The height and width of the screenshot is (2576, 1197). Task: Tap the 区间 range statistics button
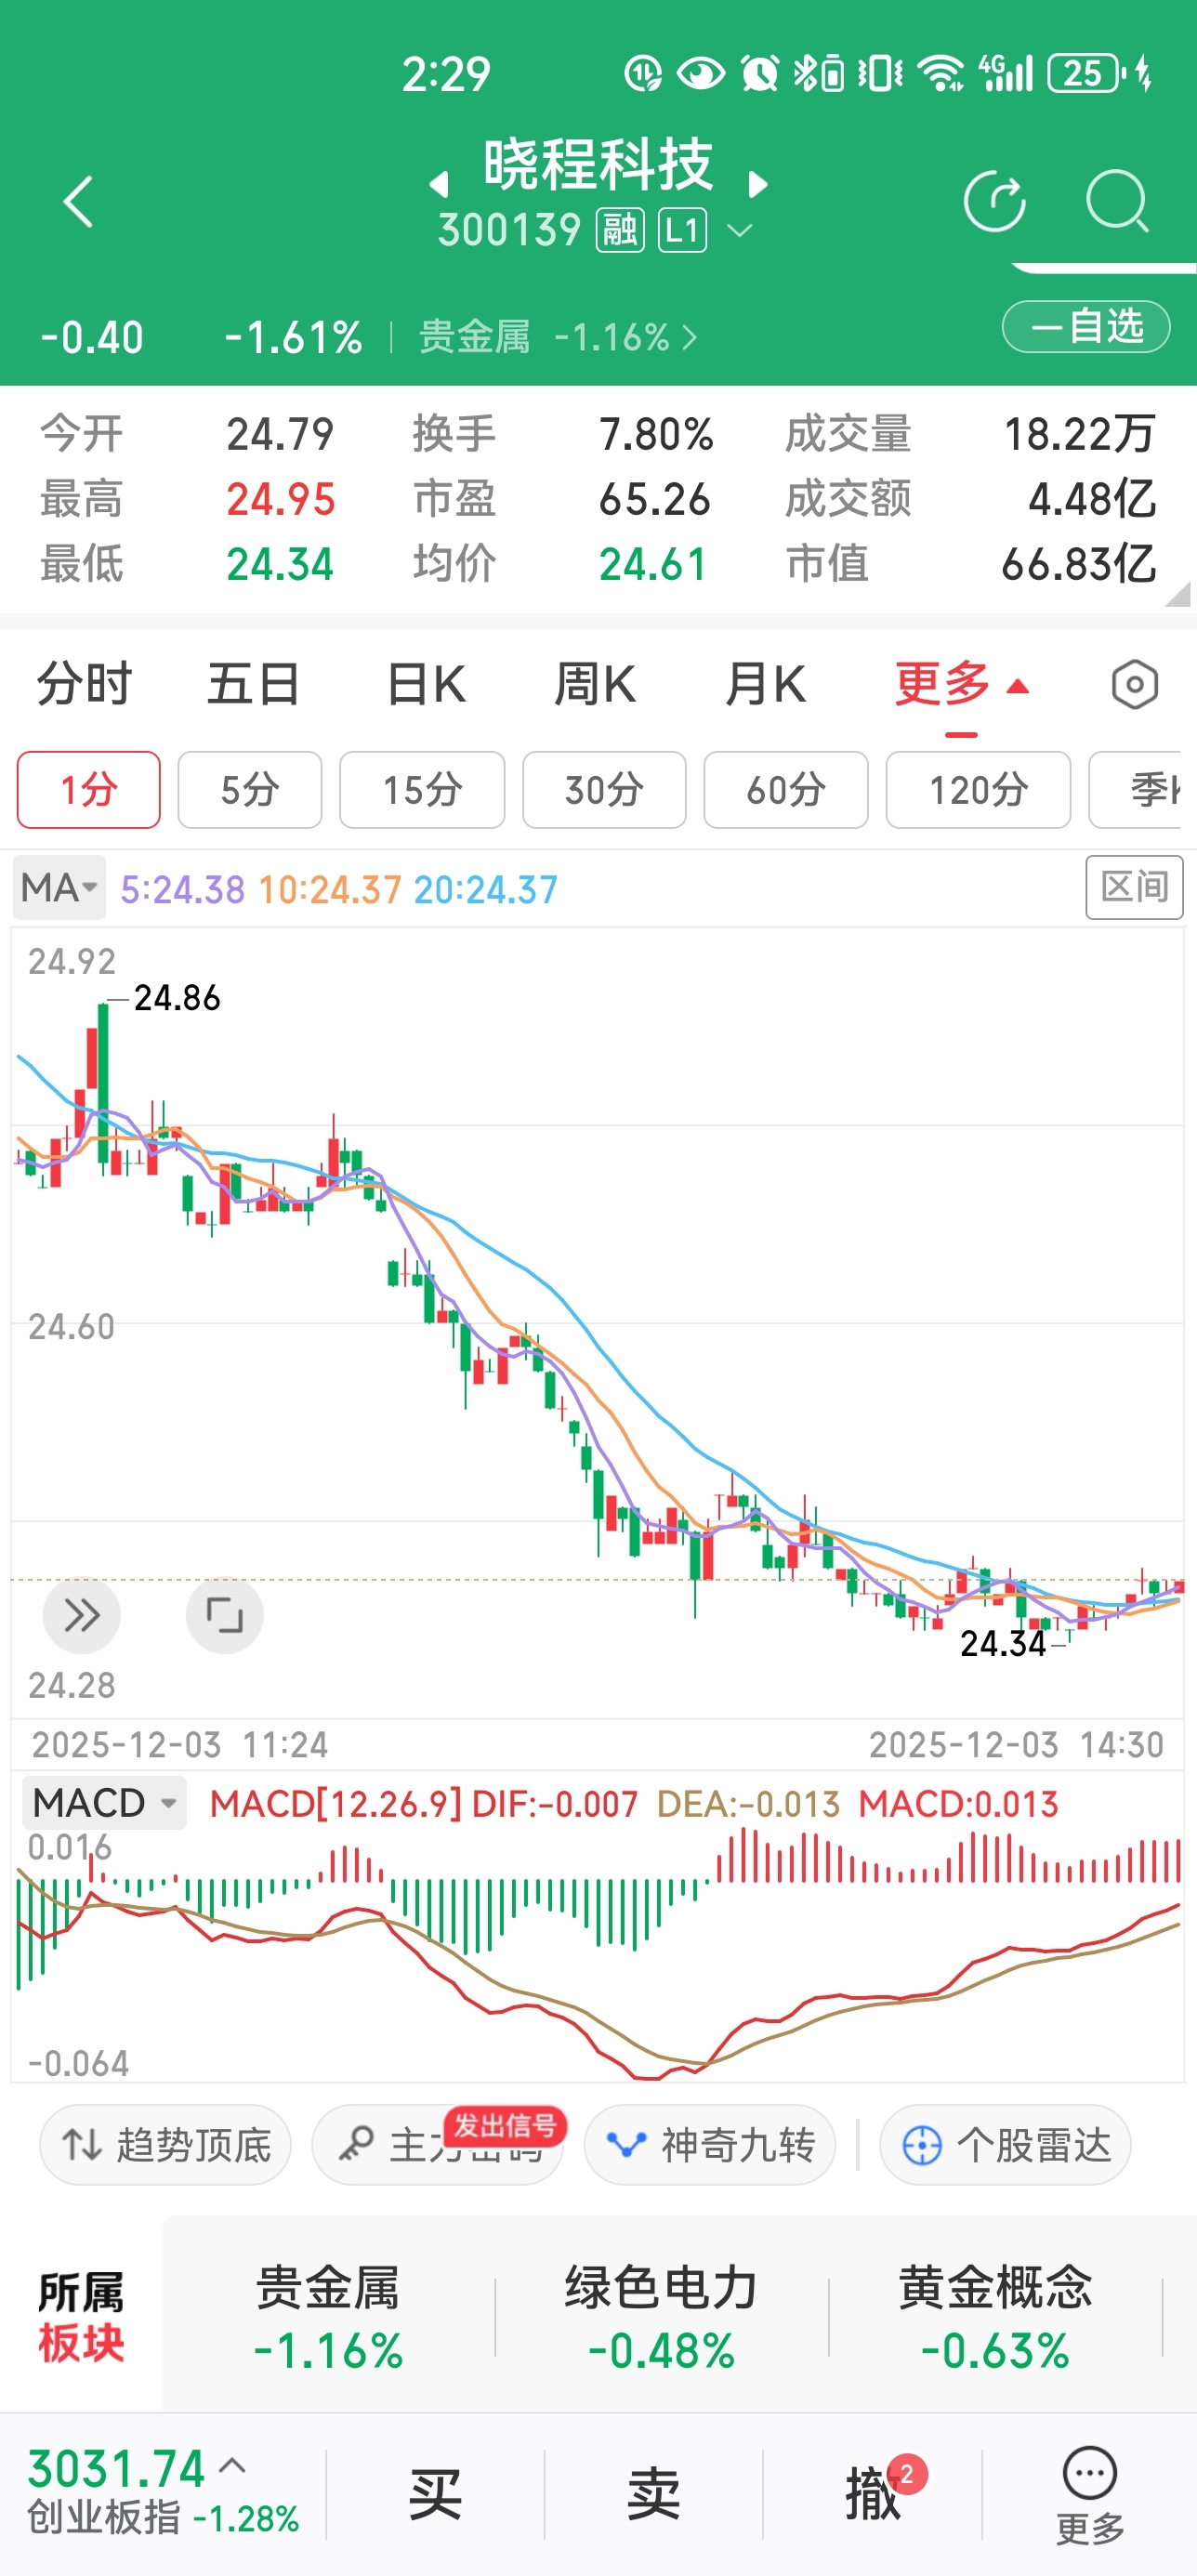coord(1134,887)
